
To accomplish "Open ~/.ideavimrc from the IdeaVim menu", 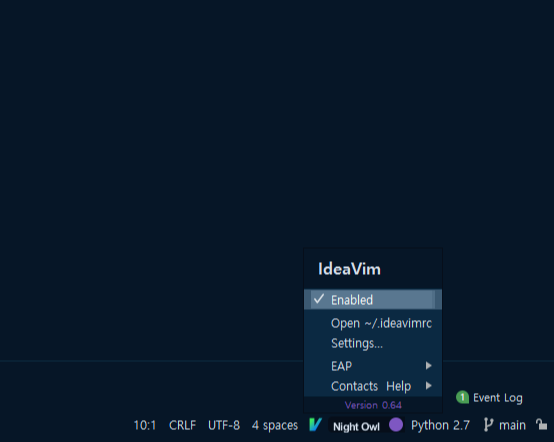I will click(x=373, y=323).
